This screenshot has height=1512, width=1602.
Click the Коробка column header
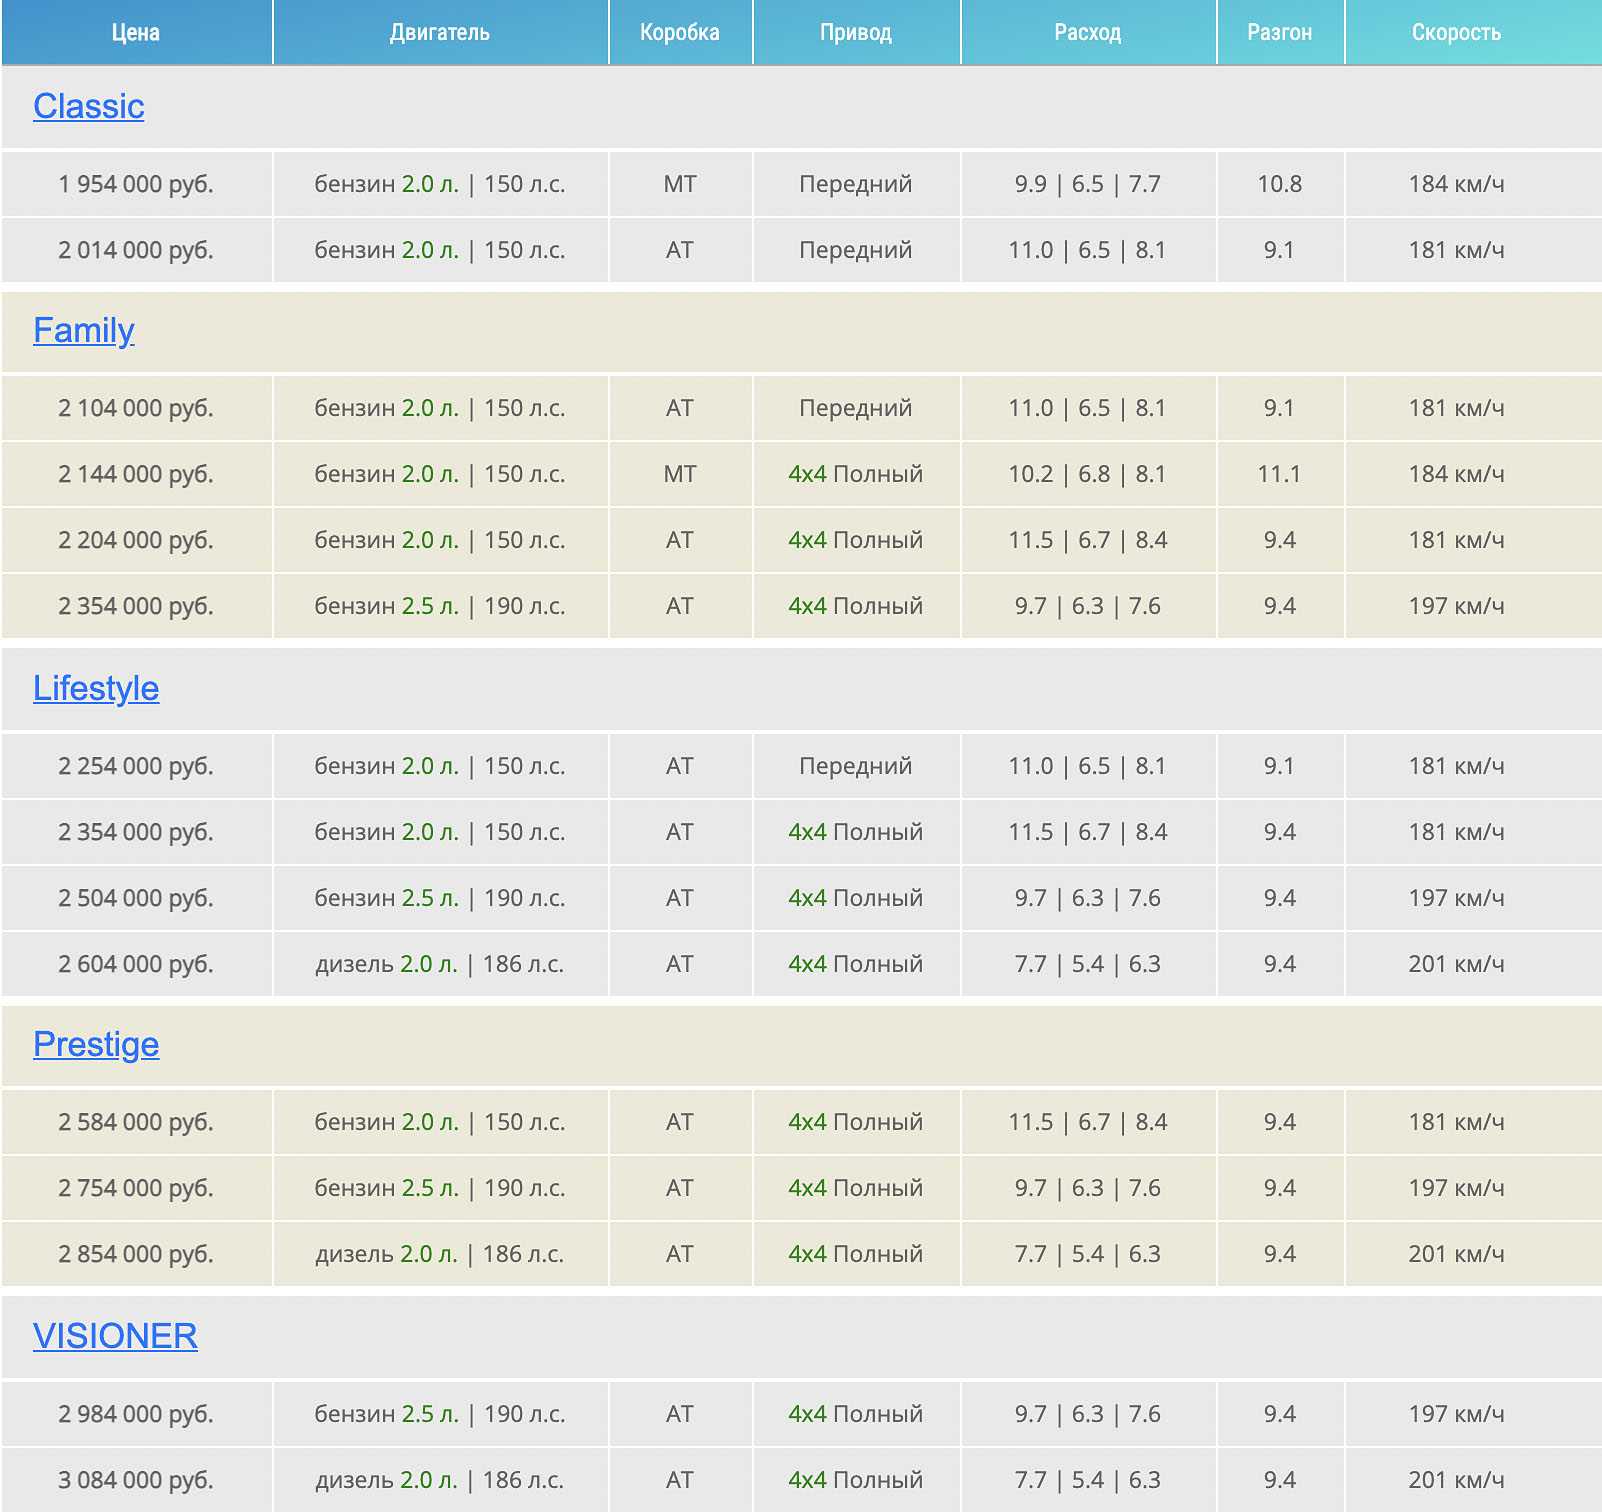pos(680,33)
